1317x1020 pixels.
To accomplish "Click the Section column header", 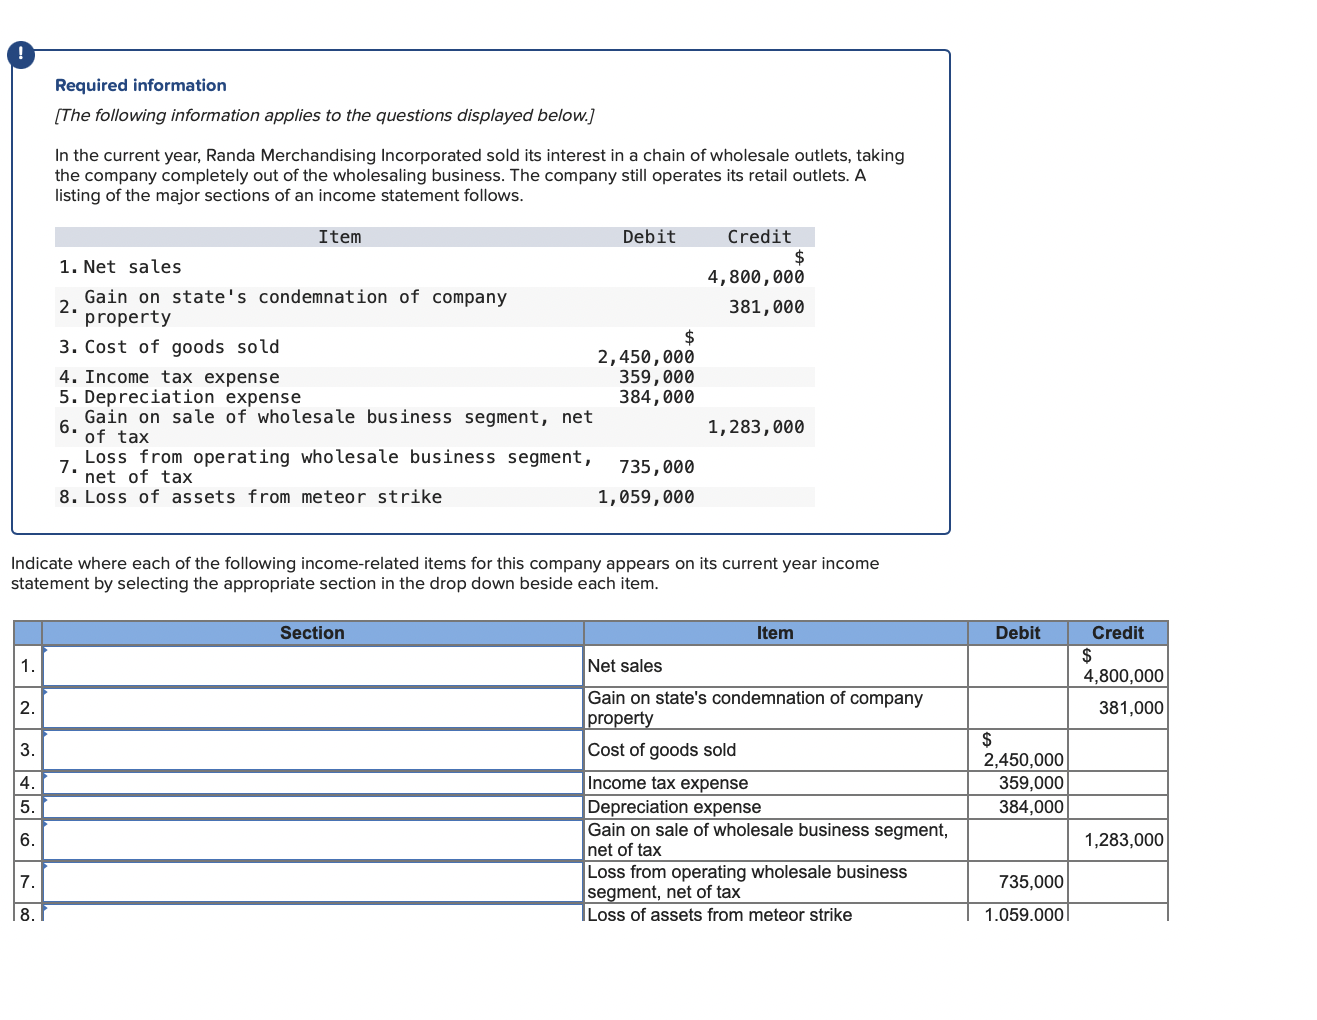I will pyautogui.click(x=312, y=633).
